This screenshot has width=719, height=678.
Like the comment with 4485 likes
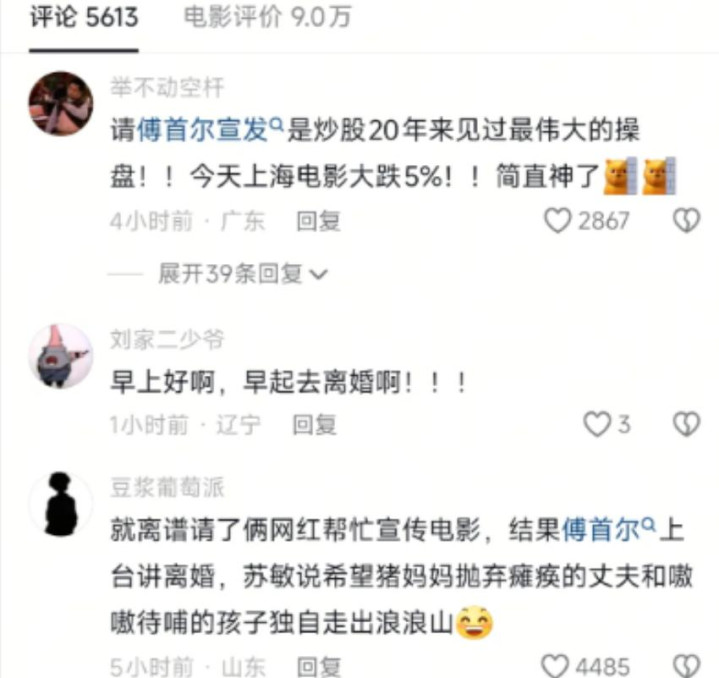click(x=555, y=666)
